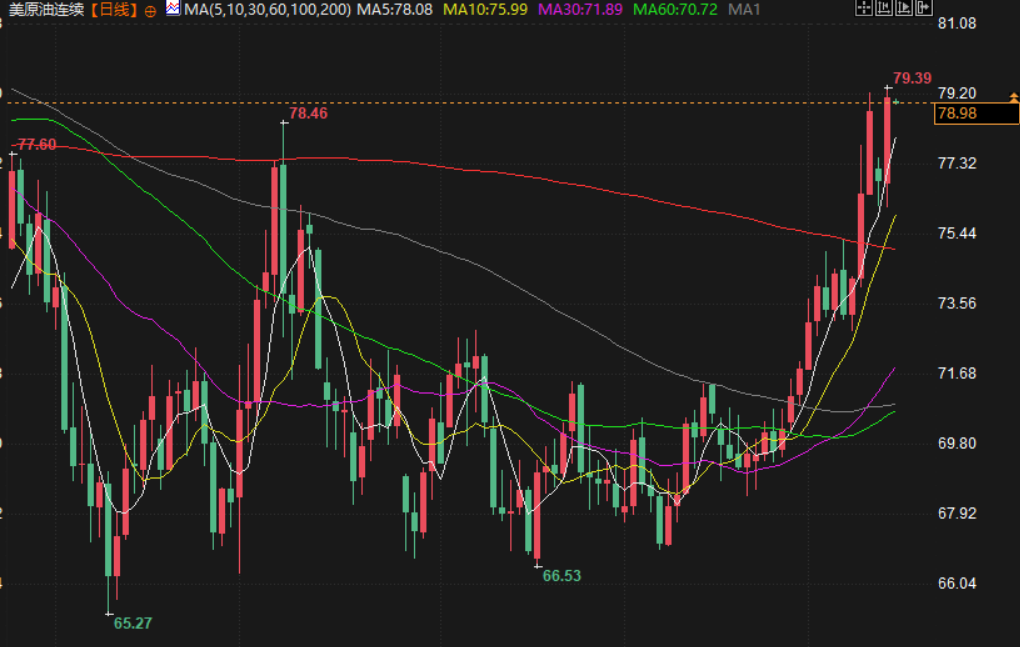Click the gray MA1 label at top
1020x647 pixels.
744,10
